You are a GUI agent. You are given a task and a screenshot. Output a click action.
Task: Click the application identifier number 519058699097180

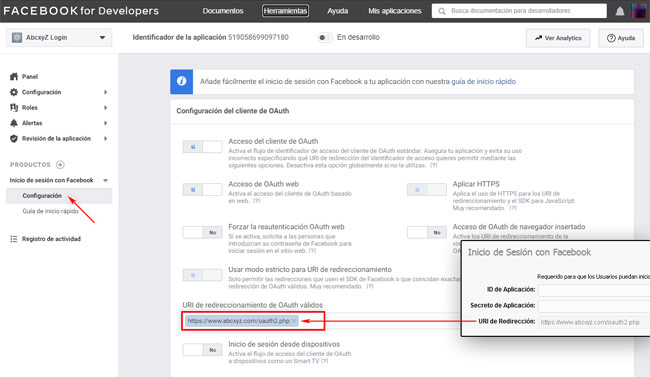pos(258,37)
